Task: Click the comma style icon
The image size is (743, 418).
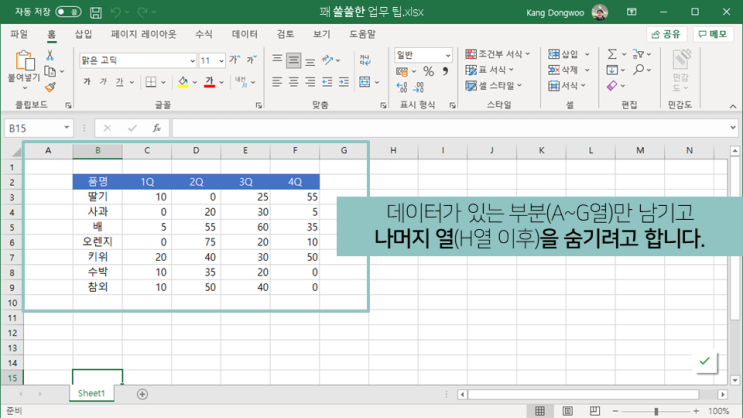Action: (x=445, y=72)
